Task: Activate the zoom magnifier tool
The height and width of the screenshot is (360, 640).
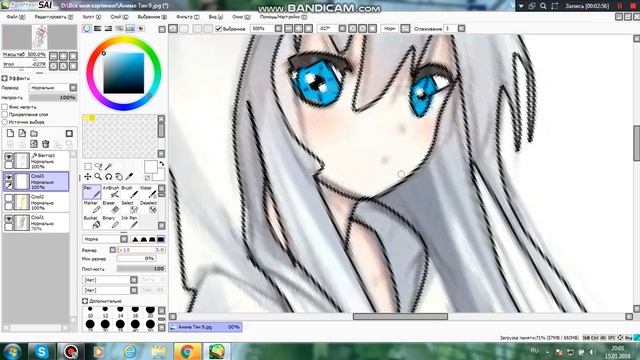Action: click(98, 177)
